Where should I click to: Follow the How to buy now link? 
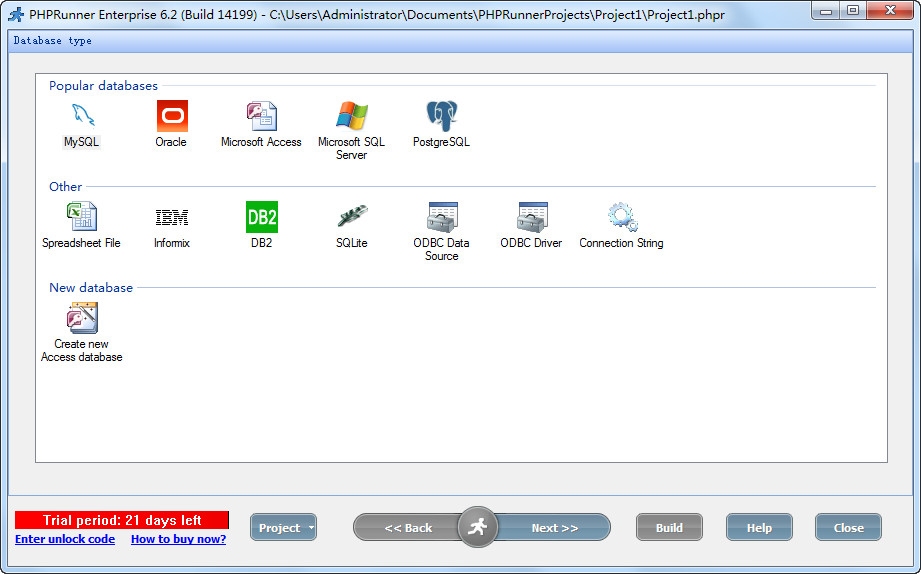178,540
